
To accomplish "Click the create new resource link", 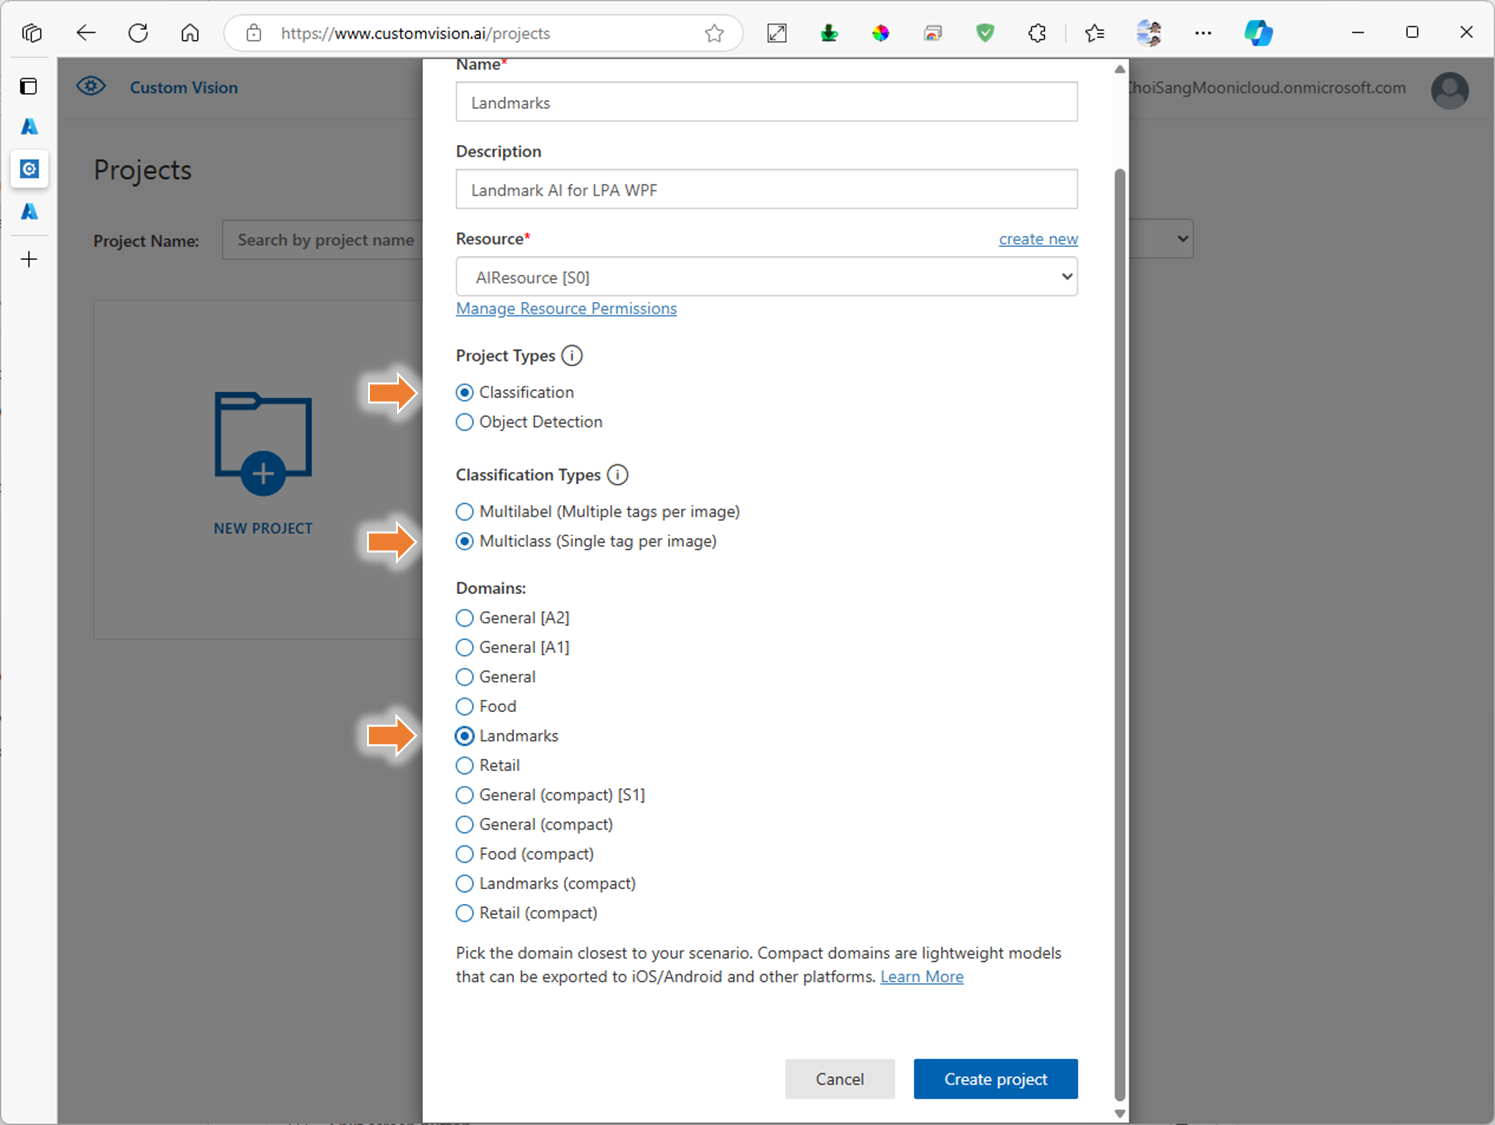I will 1038,239.
